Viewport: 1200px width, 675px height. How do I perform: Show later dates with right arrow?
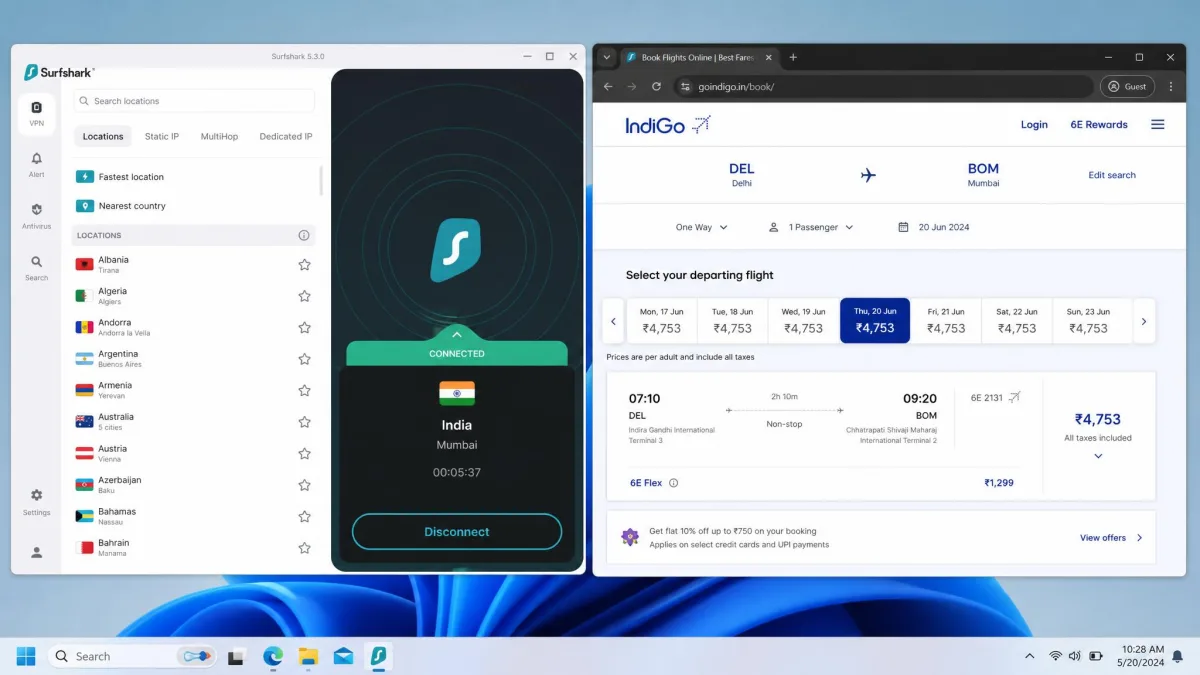pos(1144,321)
